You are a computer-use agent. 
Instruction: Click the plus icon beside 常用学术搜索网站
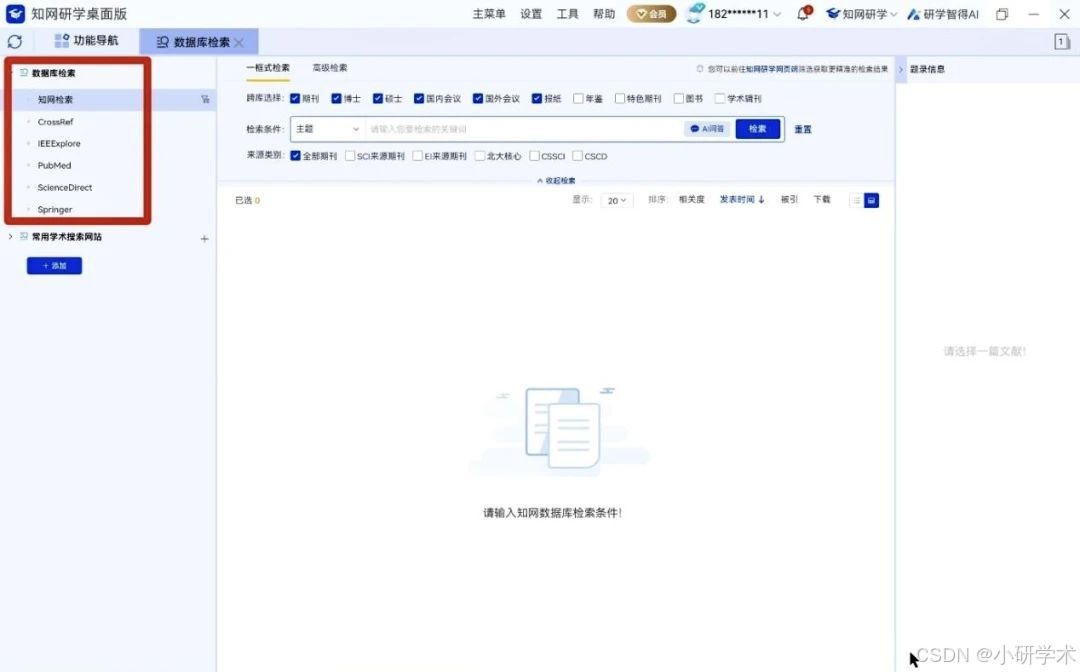(x=205, y=239)
